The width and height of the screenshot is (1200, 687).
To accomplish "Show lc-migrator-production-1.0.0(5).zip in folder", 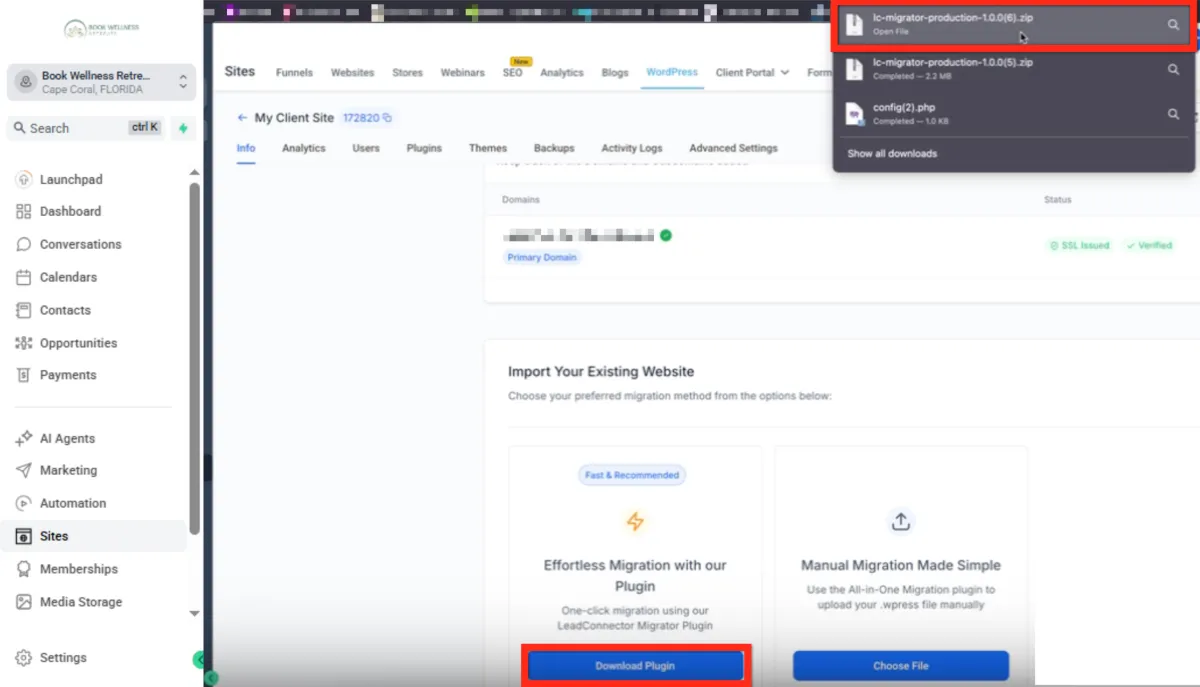I will [x=1173, y=69].
